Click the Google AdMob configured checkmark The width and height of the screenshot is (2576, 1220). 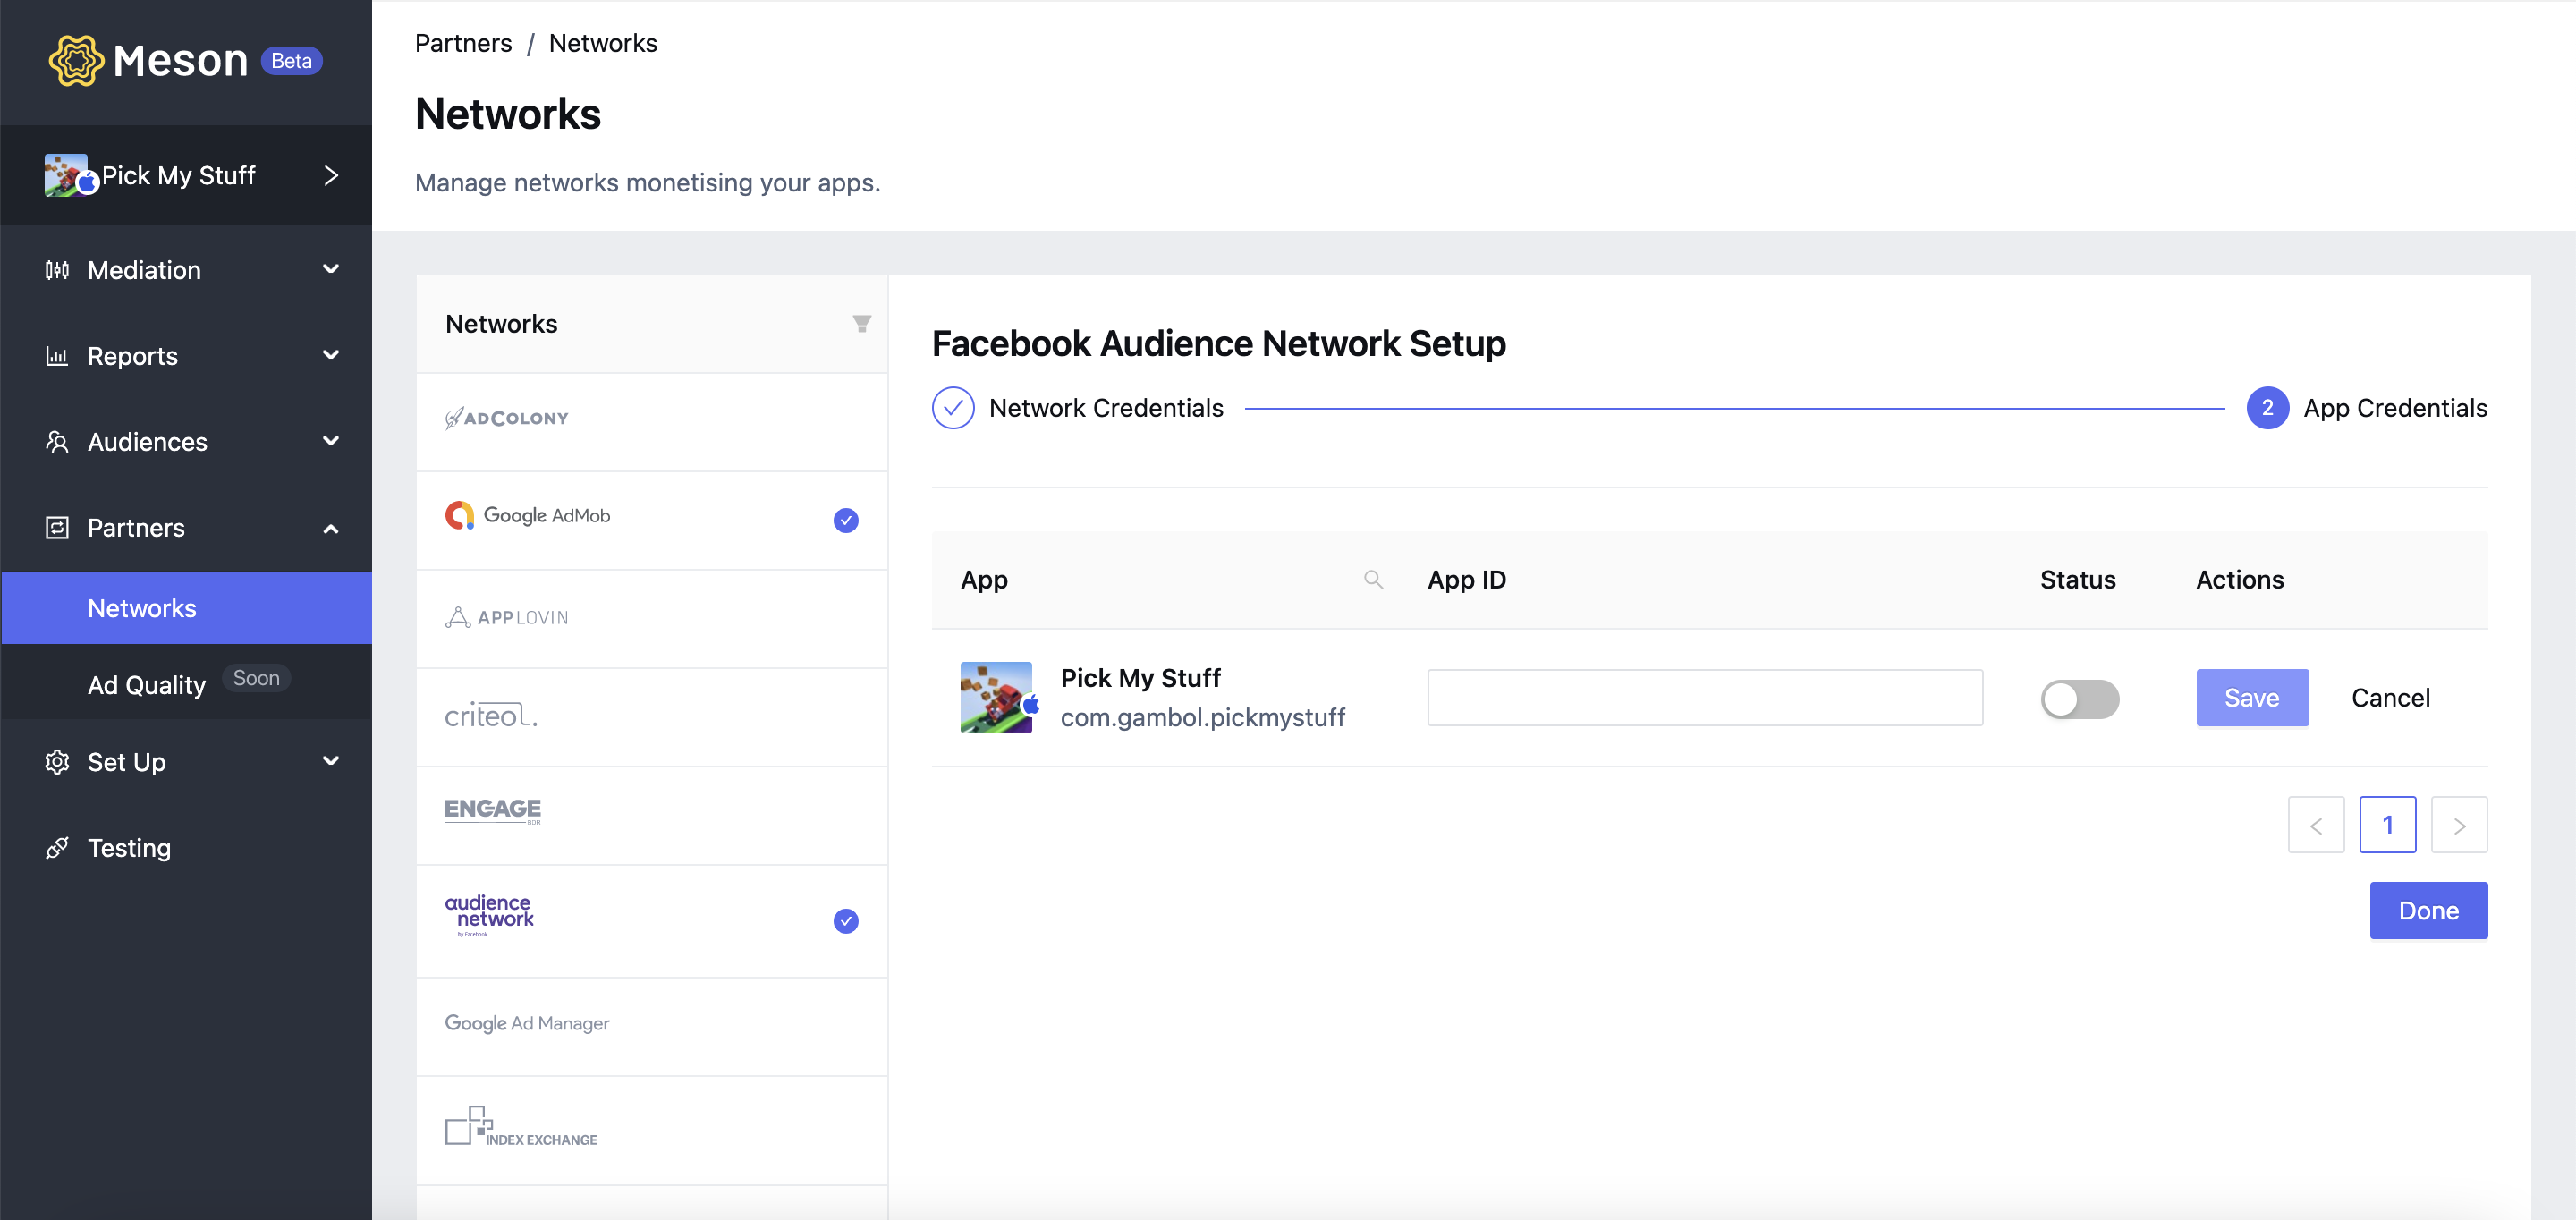[845, 520]
